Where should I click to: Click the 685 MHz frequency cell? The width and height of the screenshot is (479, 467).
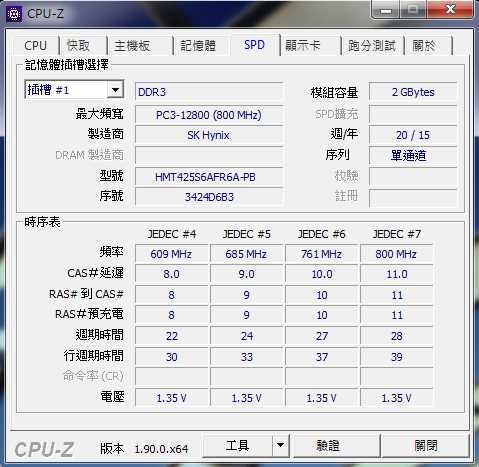(x=246, y=254)
